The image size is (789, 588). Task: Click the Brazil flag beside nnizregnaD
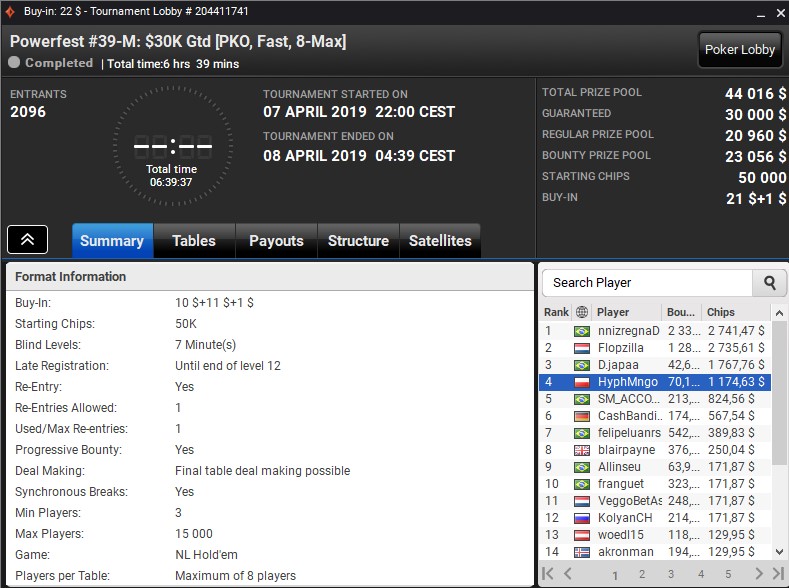pyautogui.click(x=581, y=331)
